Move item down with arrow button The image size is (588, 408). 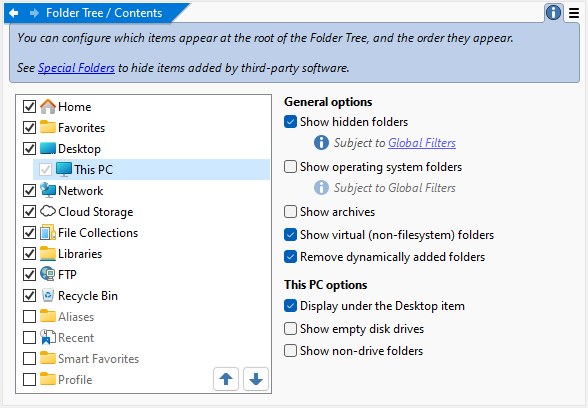point(256,379)
